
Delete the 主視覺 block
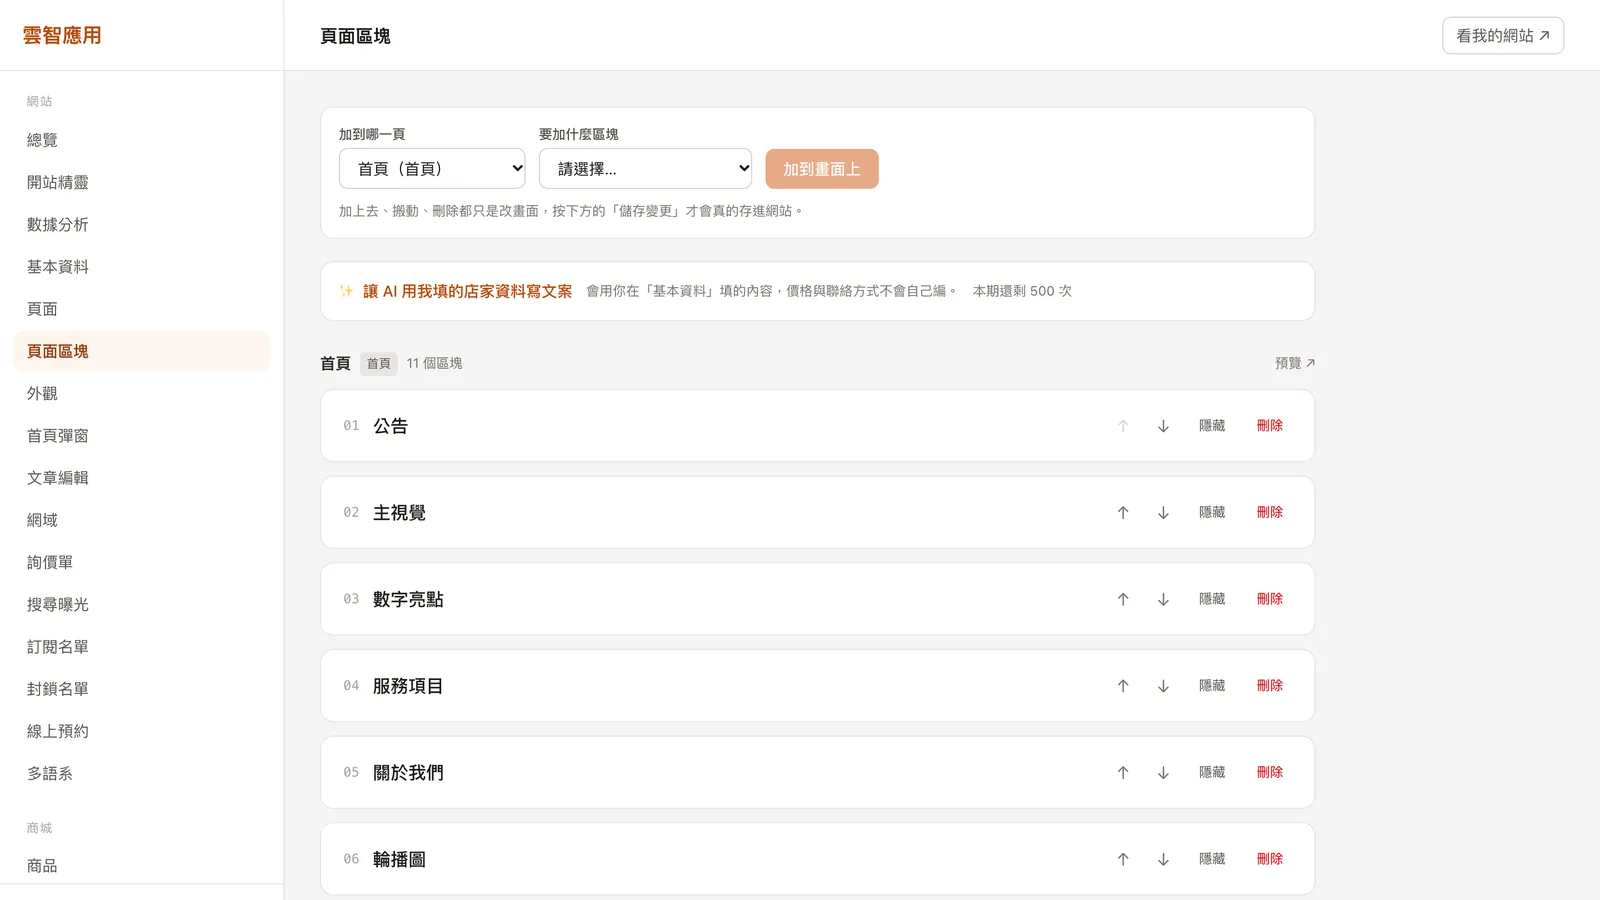coord(1270,512)
